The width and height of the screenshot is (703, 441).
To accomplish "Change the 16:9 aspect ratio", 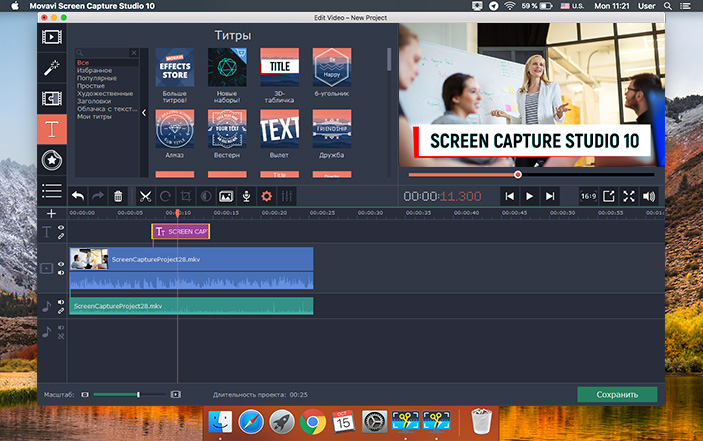I will click(x=588, y=196).
